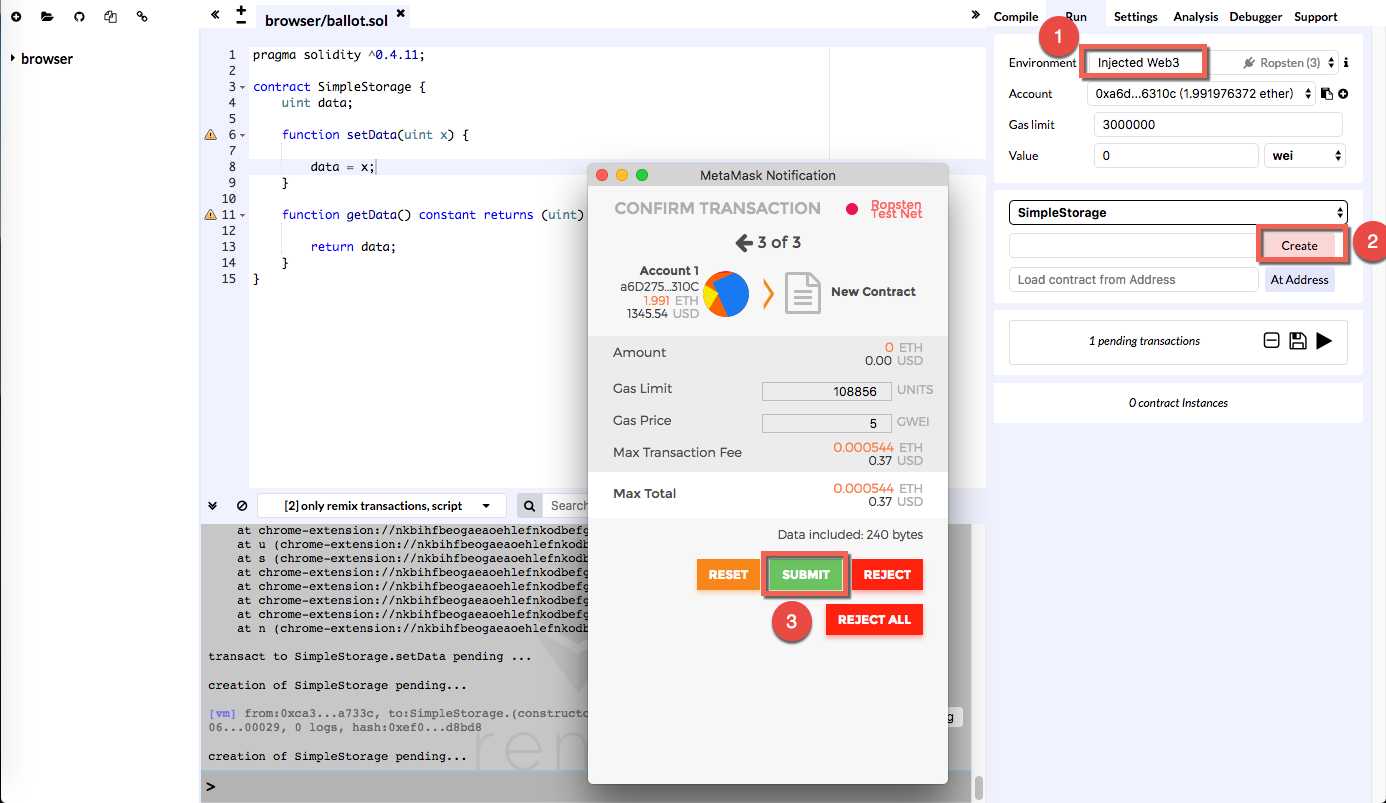The width and height of the screenshot is (1386, 803).
Task: Save pending transactions with the floppy icon
Action: pyautogui.click(x=1298, y=341)
